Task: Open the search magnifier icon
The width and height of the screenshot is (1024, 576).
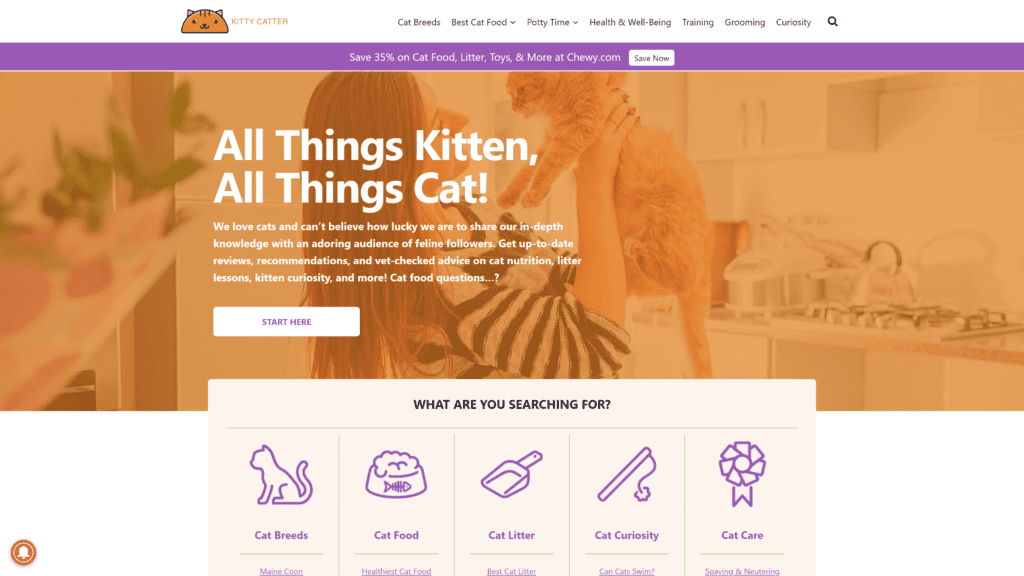Action: point(832,22)
